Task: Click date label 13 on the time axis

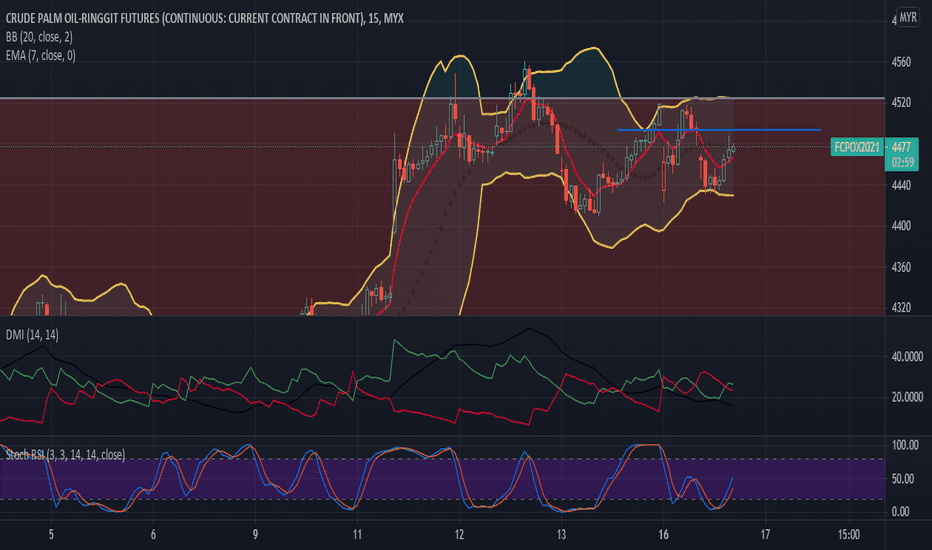Action: point(561,535)
